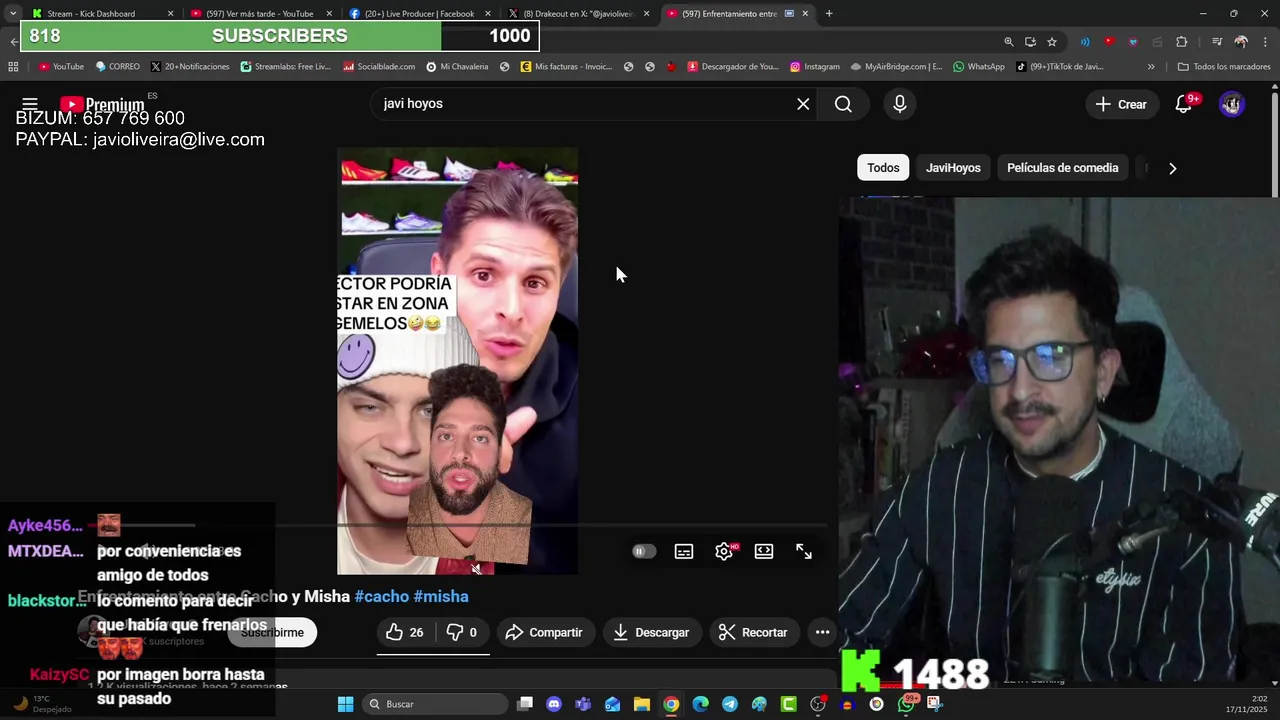Open the Chrome zoom magnifier icon
Image resolution: width=1280 pixels, height=720 pixels.
(1008, 41)
